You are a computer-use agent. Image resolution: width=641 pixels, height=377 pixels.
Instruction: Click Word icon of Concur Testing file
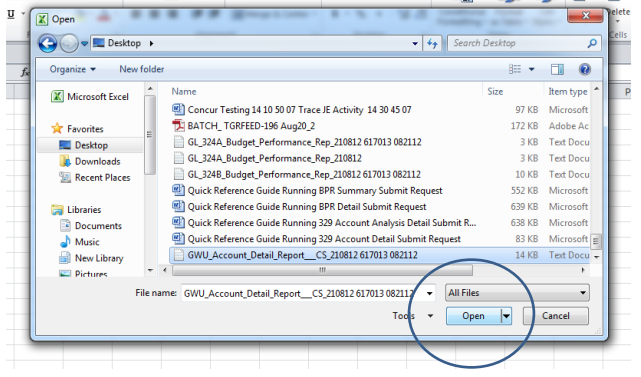click(x=178, y=109)
